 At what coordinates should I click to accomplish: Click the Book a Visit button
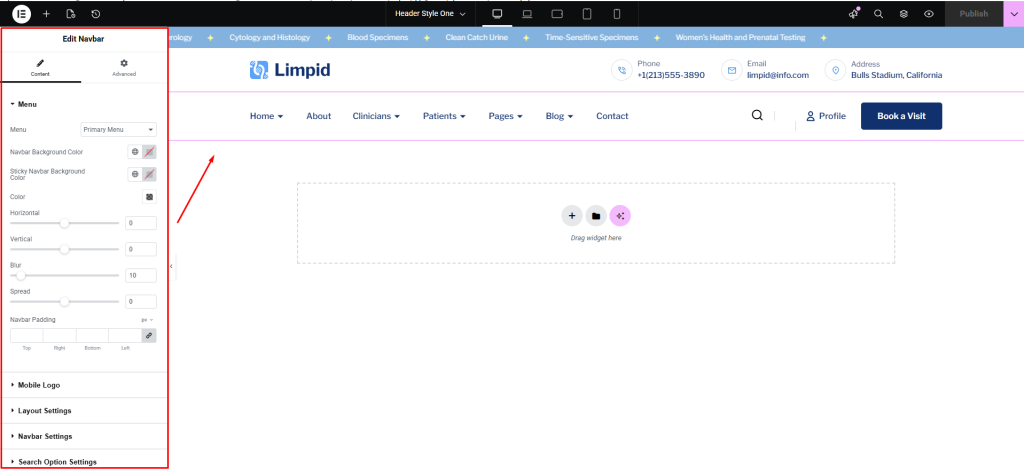tap(900, 116)
